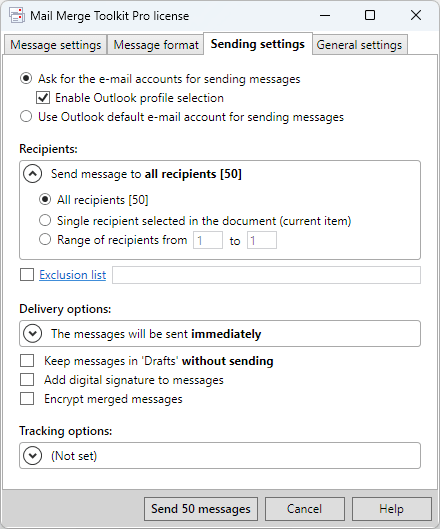
Task: Go to the General settings tab
Action: coord(359,45)
